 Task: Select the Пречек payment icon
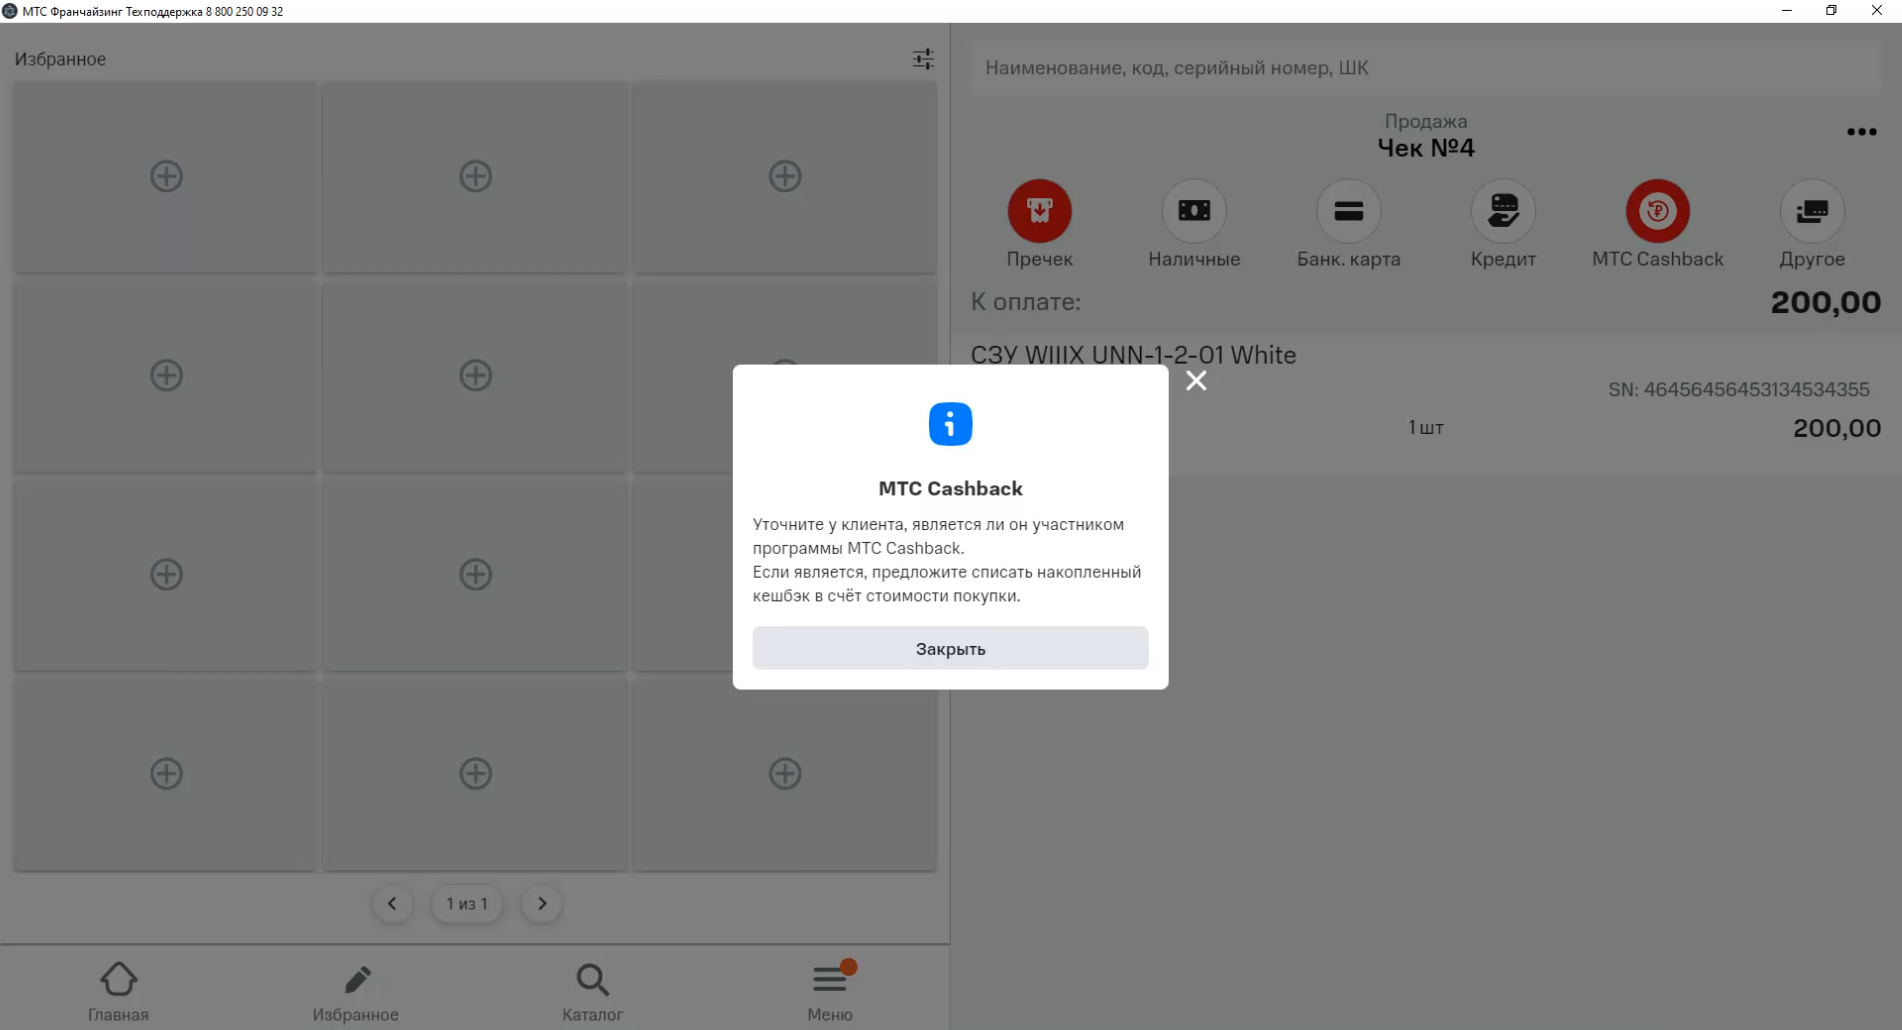click(1039, 211)
